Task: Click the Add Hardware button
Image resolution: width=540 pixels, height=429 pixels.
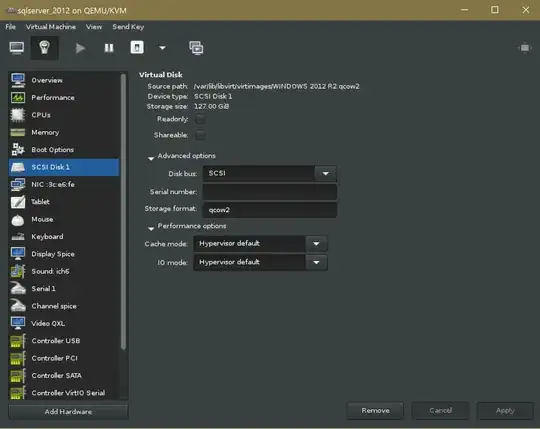Action: [x=68, y=411]
